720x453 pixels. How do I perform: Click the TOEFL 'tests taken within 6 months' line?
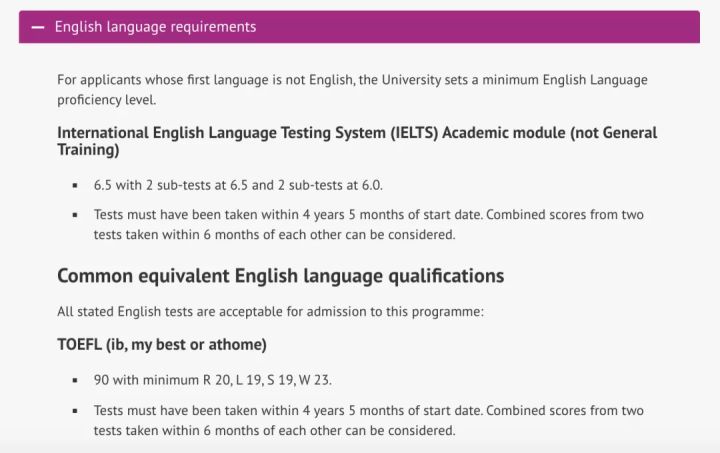[274, 431]
